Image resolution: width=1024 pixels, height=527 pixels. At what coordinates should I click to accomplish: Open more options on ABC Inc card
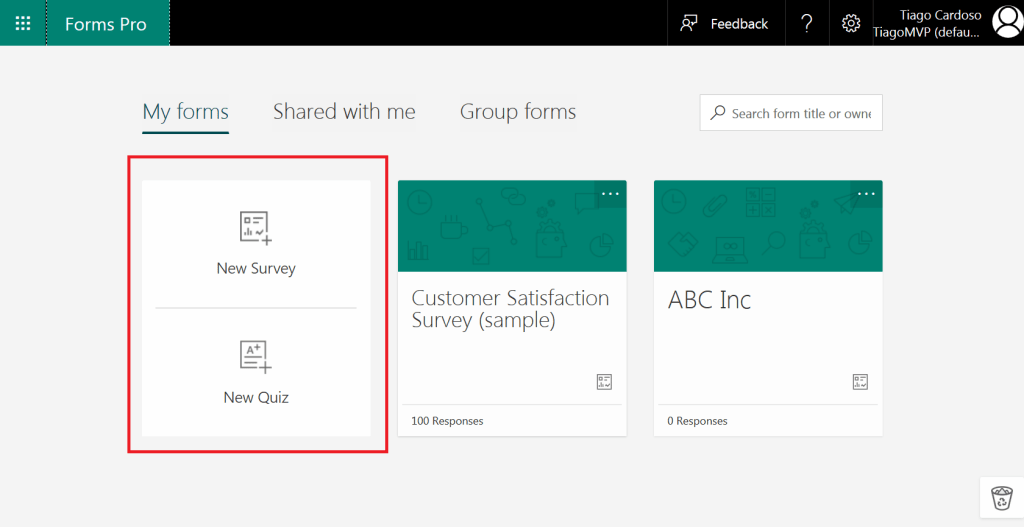[x=866, y=194]
